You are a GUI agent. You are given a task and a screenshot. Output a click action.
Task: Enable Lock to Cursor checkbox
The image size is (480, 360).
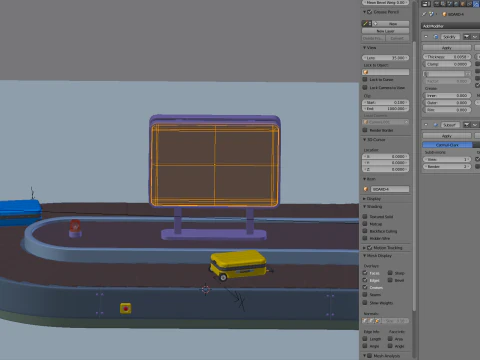pyautogui.click(x=365, y=80)
